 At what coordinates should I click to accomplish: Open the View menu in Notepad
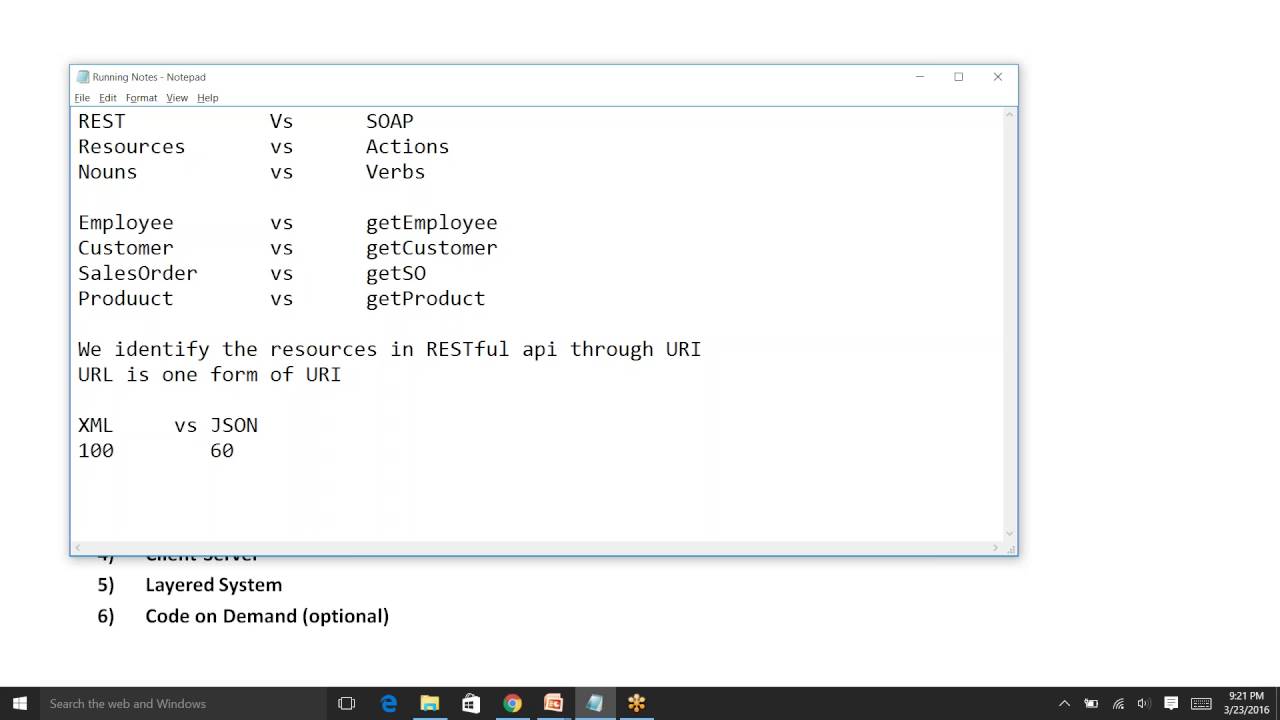pyautogui.click(x=177, y=98)
